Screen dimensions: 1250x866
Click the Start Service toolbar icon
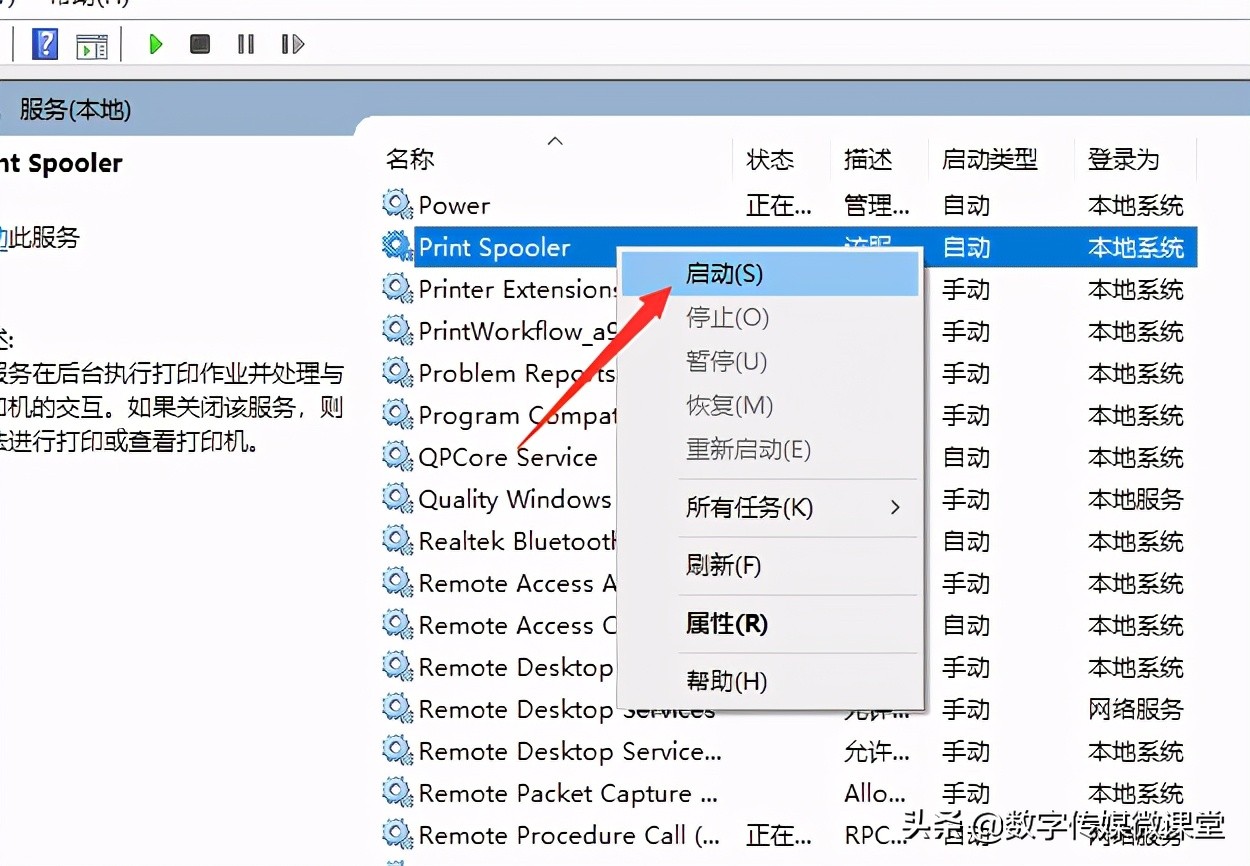pyautogui.click(x=155, y=43)
